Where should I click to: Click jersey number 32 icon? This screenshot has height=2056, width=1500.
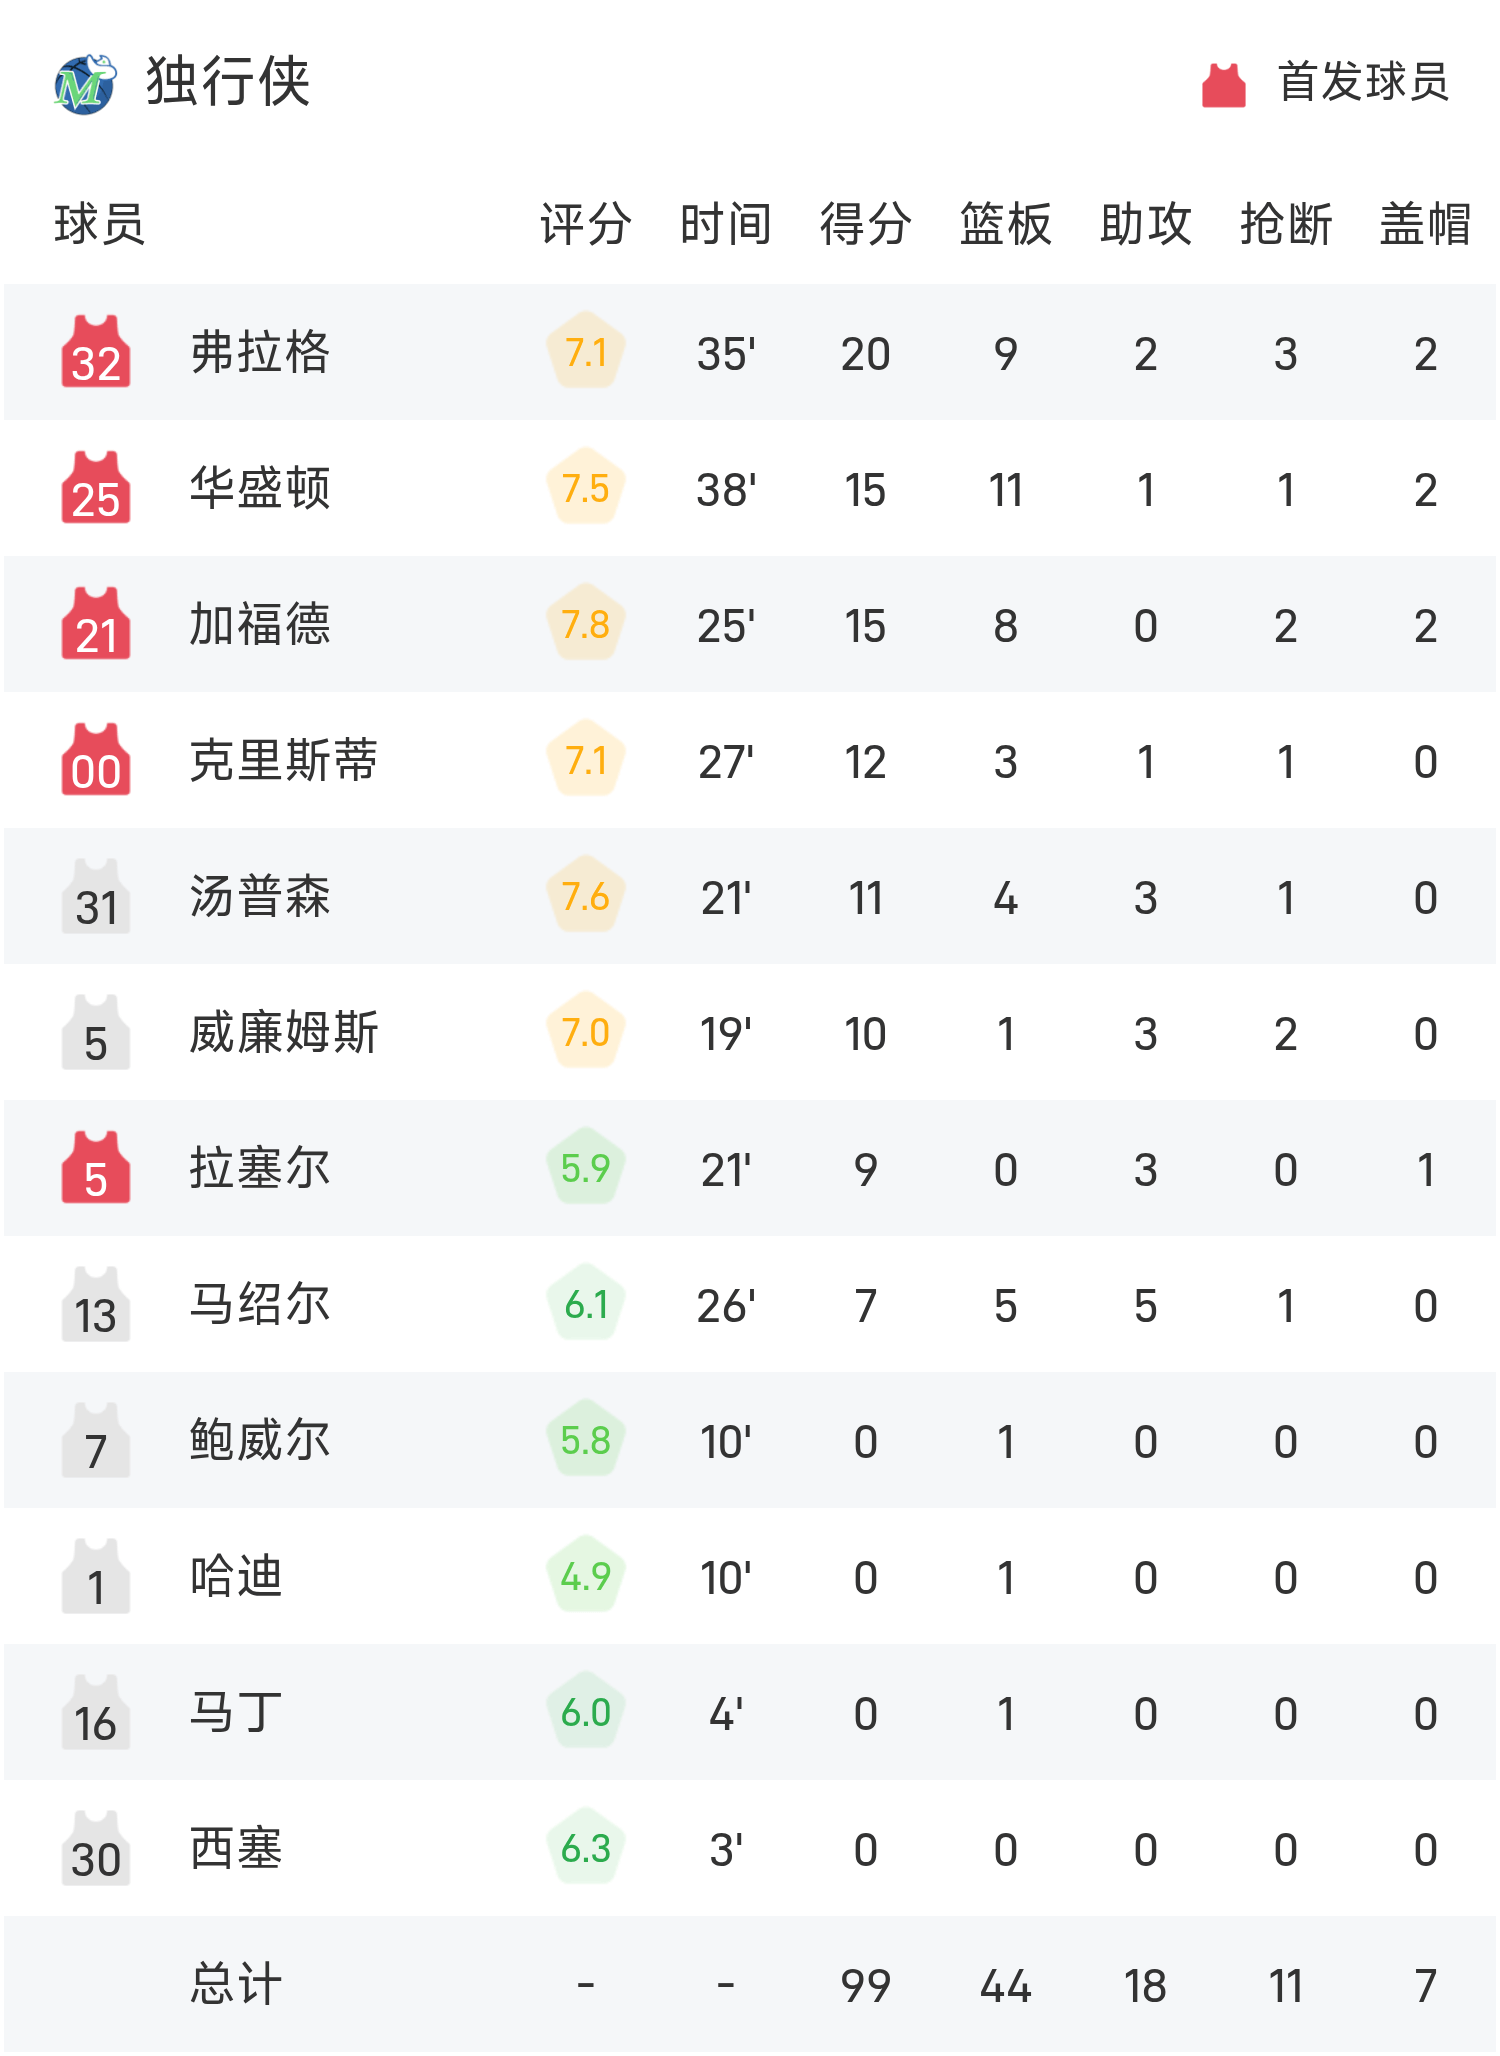(x=96, y=353)
